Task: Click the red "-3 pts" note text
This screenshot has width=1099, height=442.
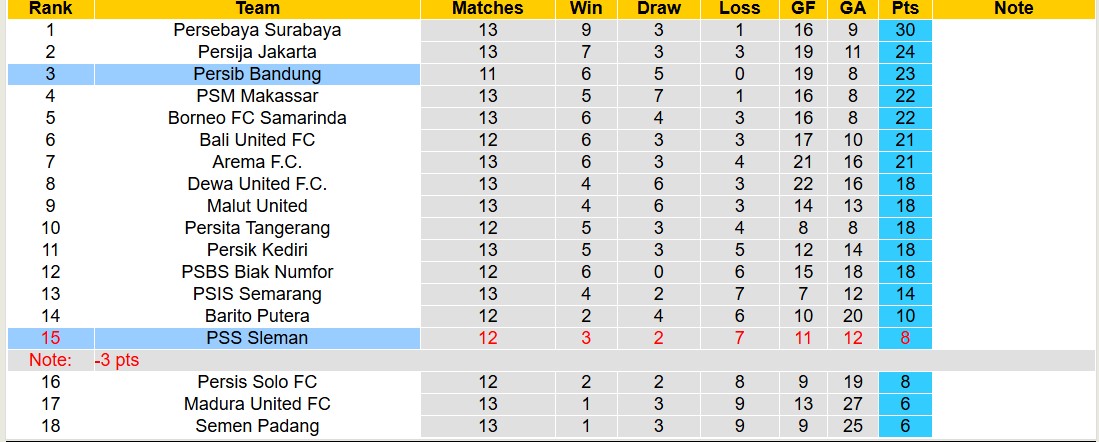Action: pos(117,360)
